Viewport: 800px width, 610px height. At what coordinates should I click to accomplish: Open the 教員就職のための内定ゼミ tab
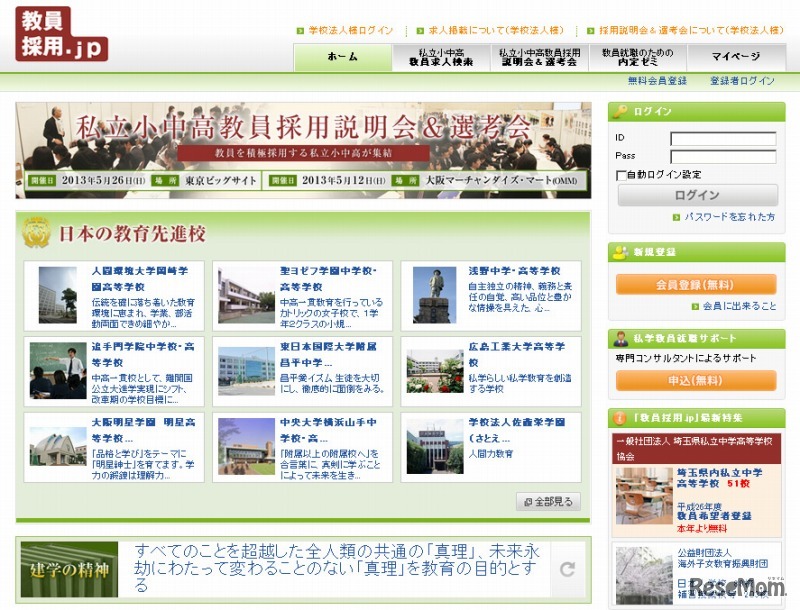[638, 57]
